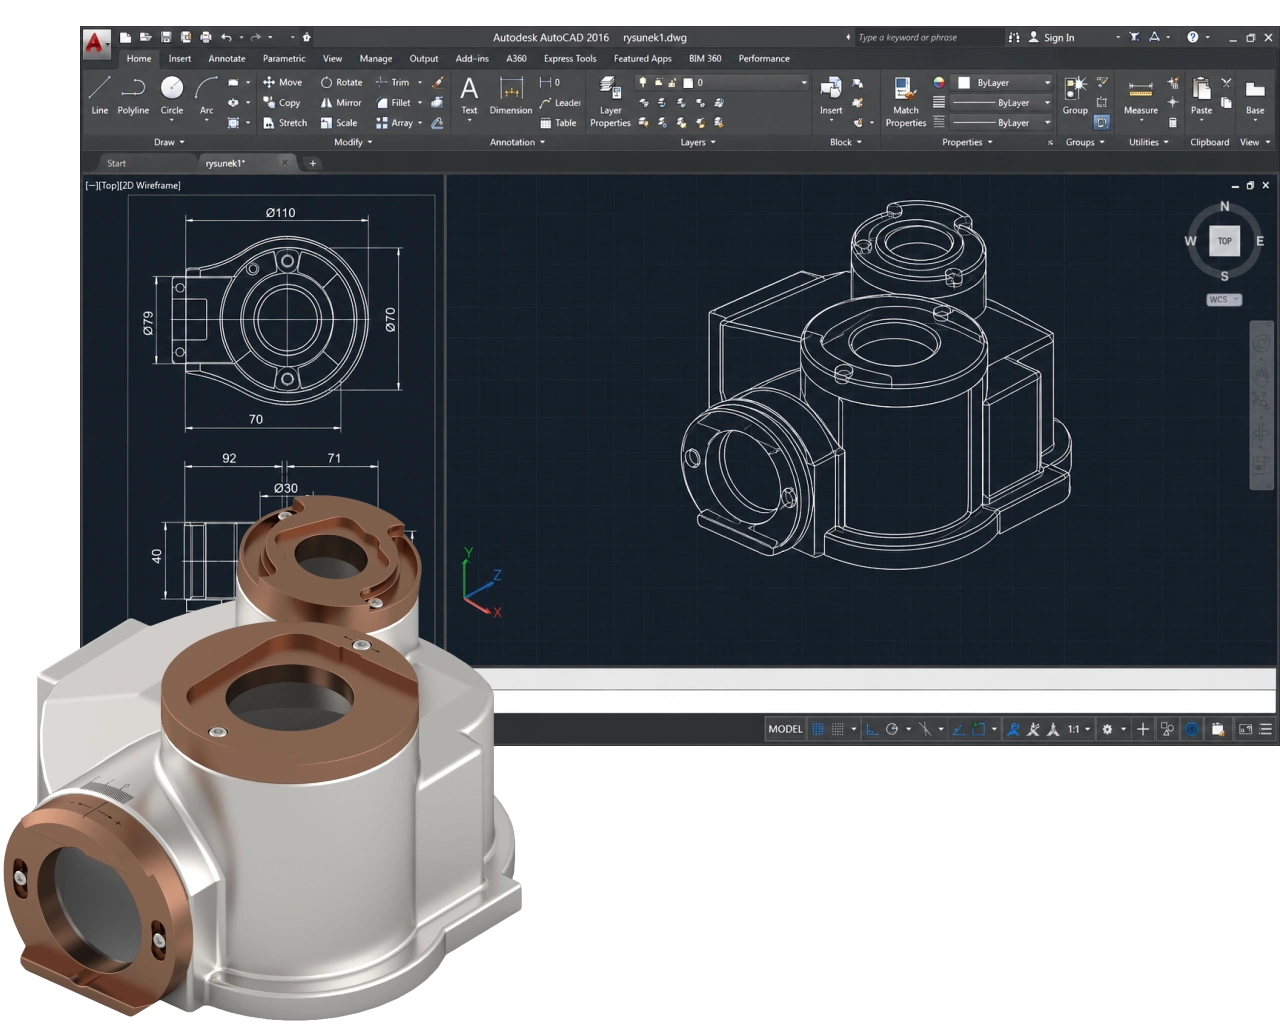Viewport: 1280px width, 1024px height.
Task: Open the annotation scale 1:1 dropdown
Action: click(x=1078, y=729)
